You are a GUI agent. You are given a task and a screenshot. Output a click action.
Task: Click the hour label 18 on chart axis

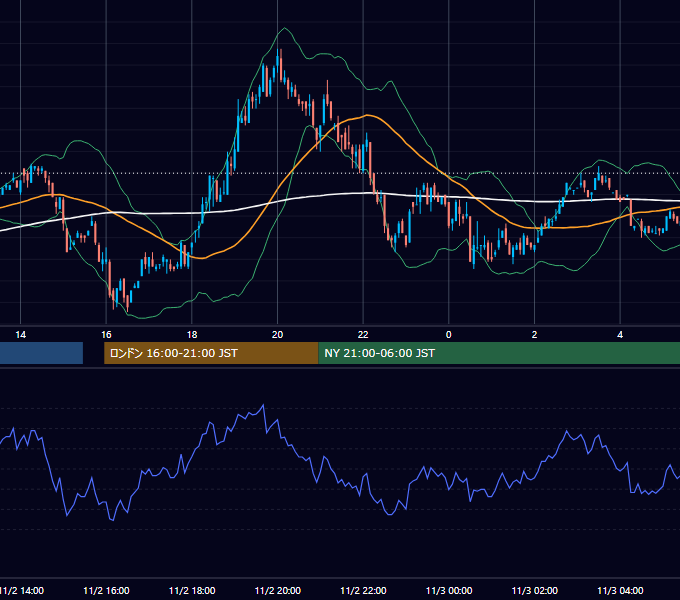click(192, 335)
